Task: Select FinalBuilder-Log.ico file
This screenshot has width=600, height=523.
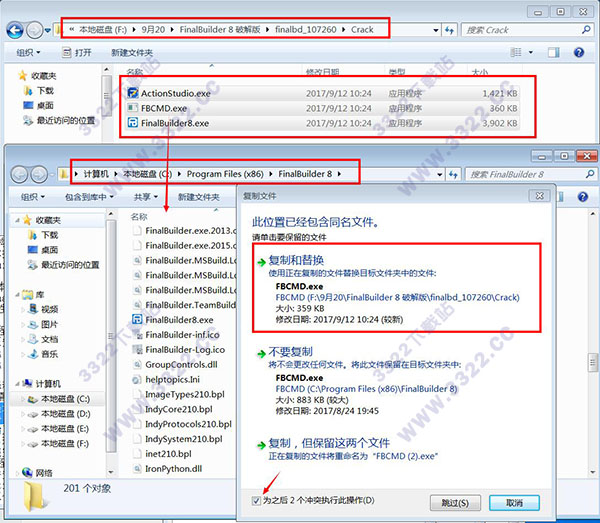Action: [183, 350]
